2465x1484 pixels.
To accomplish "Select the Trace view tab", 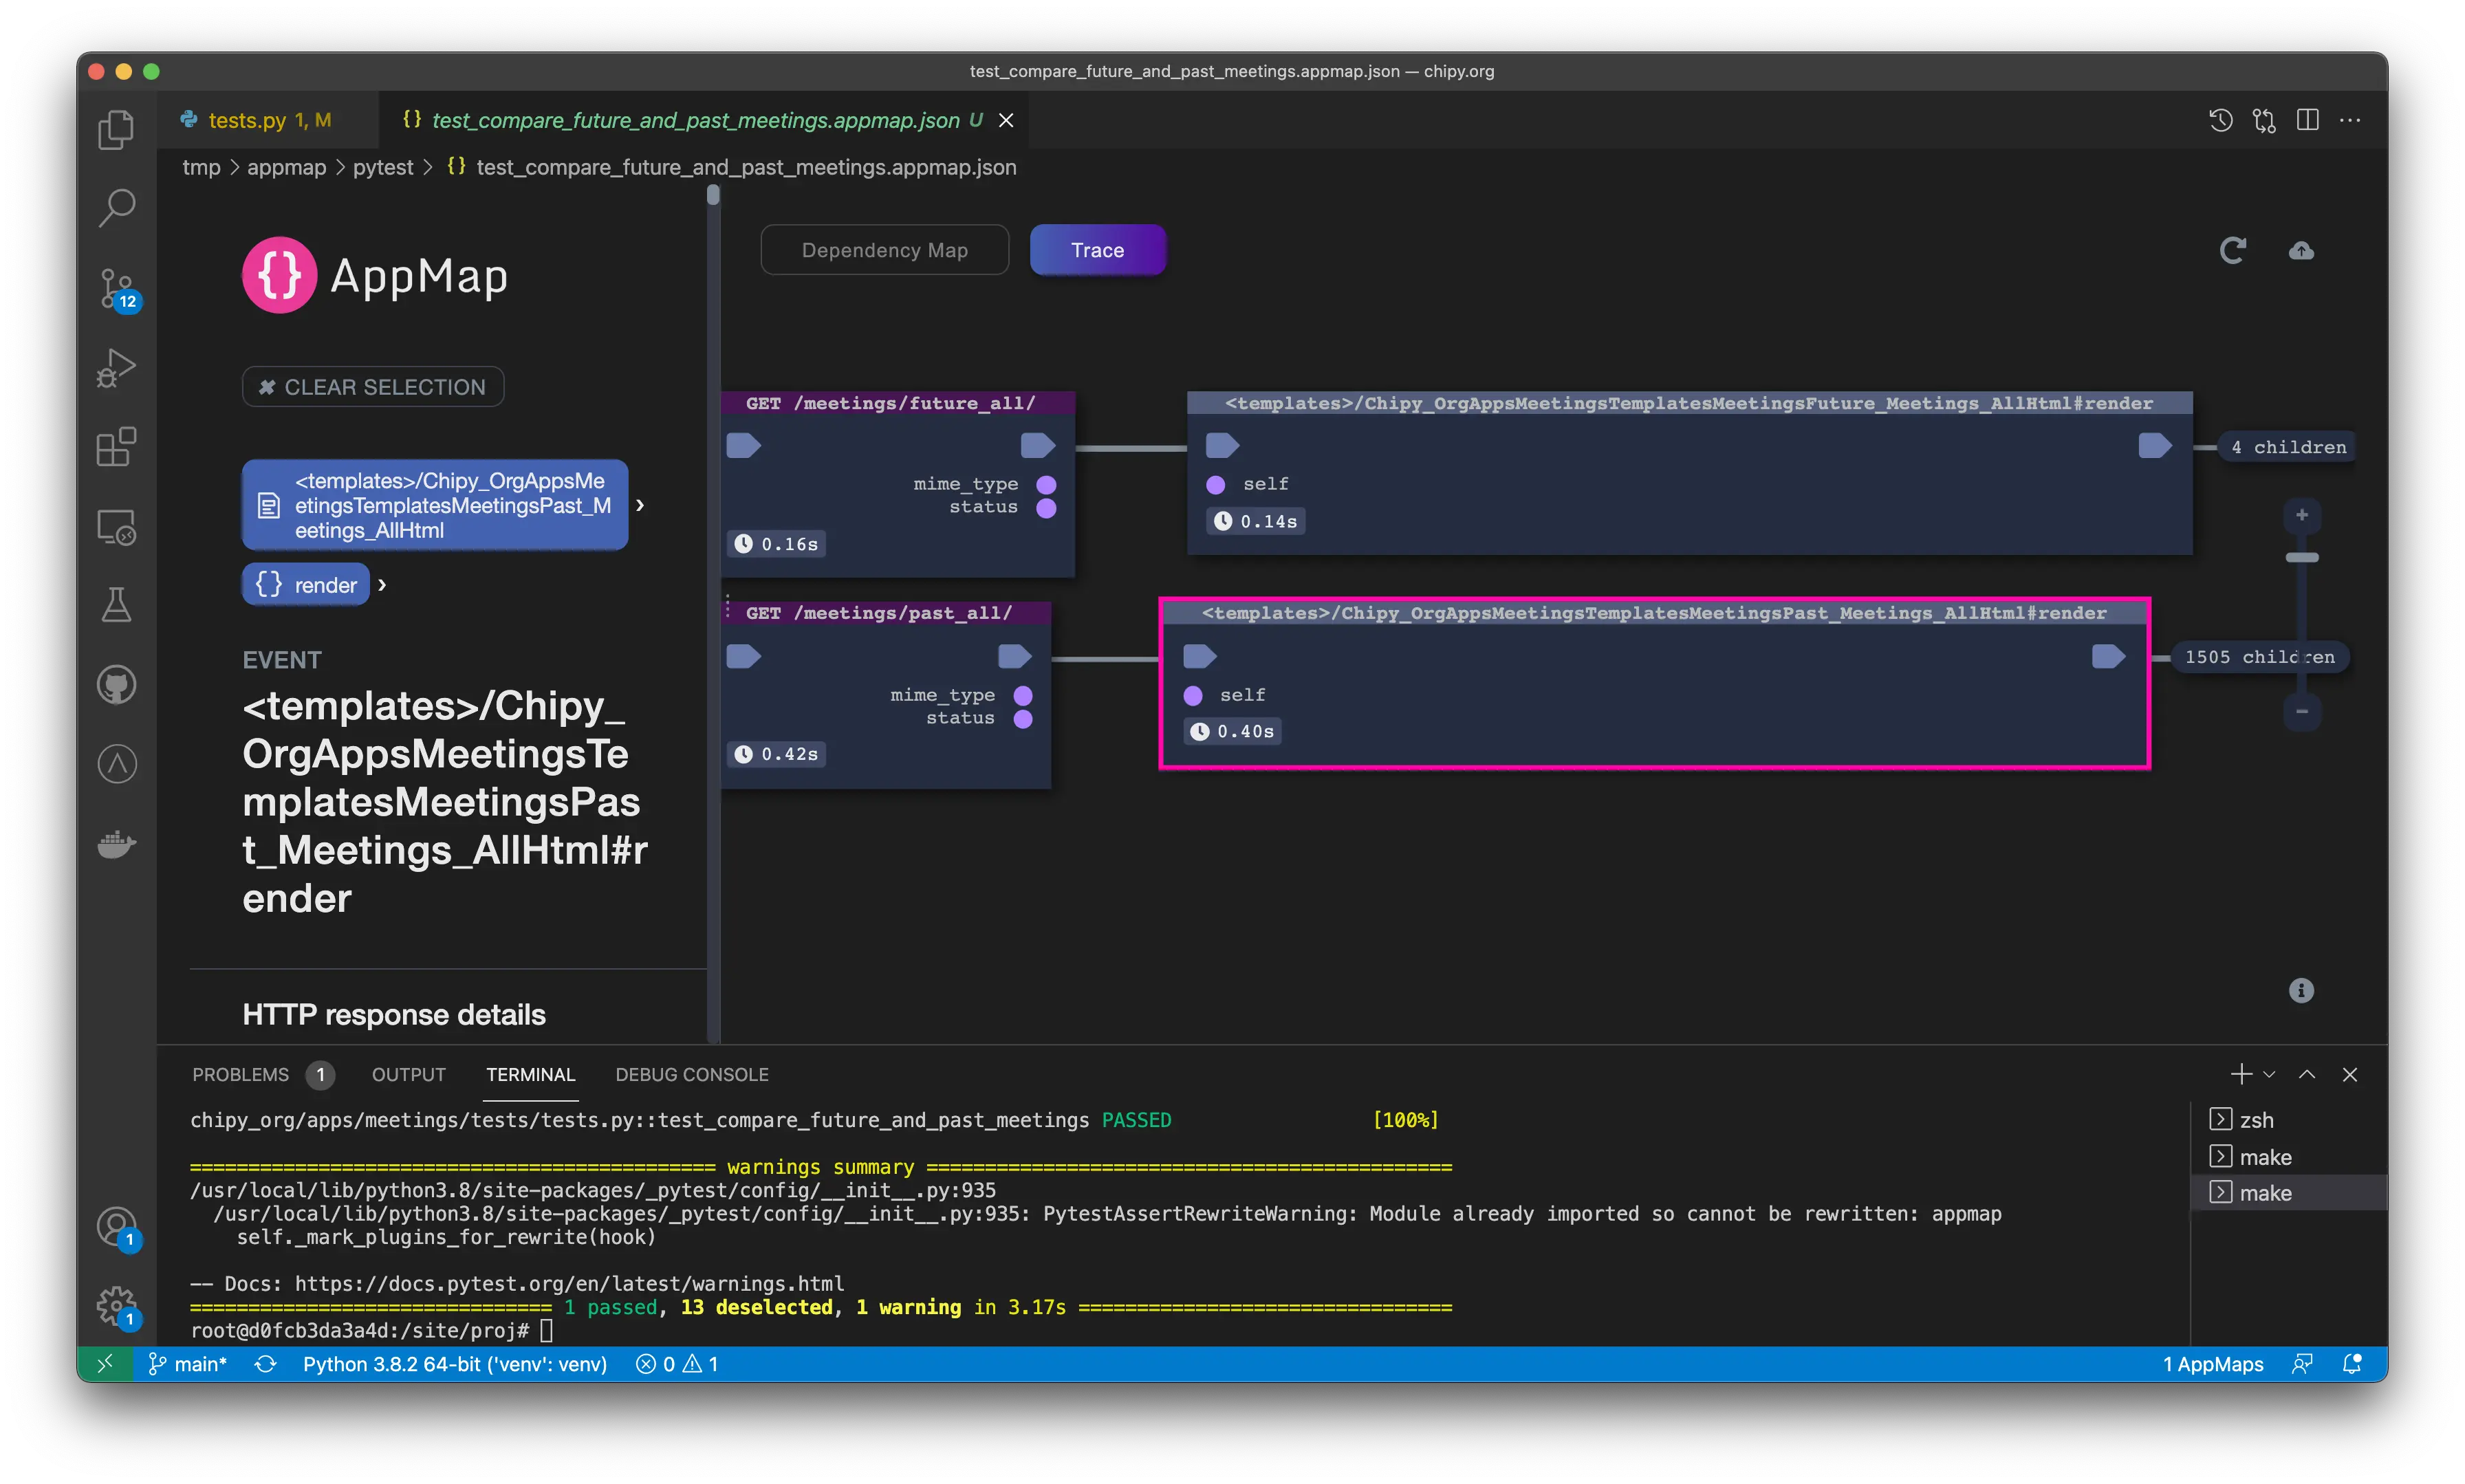I will 1097,250.
